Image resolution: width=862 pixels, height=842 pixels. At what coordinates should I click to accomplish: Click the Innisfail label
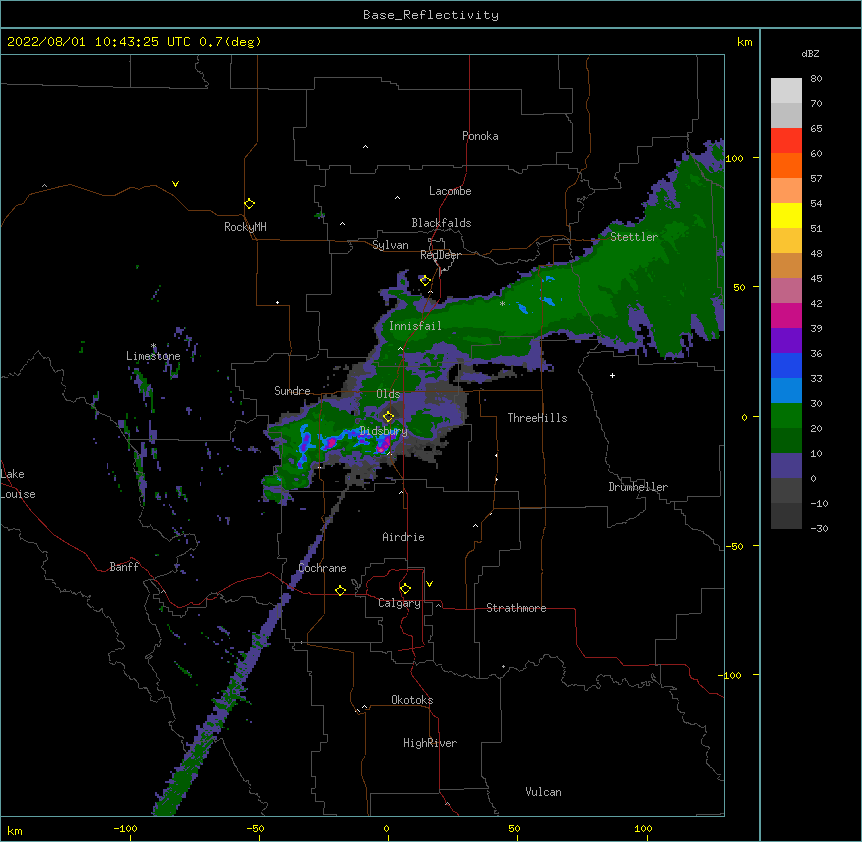[415, 326]
